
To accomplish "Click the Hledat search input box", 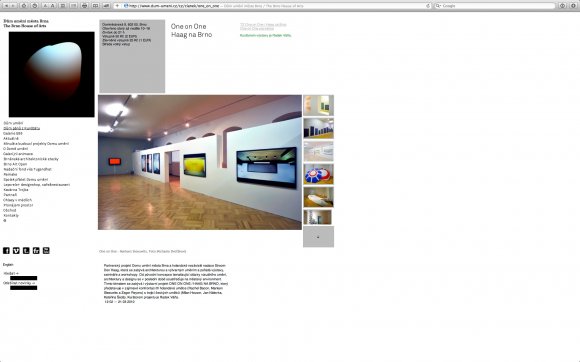I will pos(23,278).
